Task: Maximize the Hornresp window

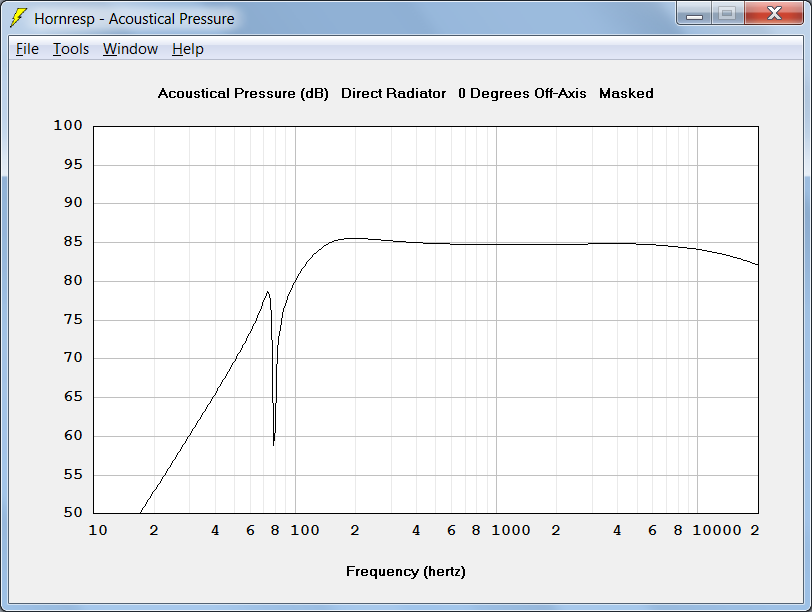Action: coord(728,13)
